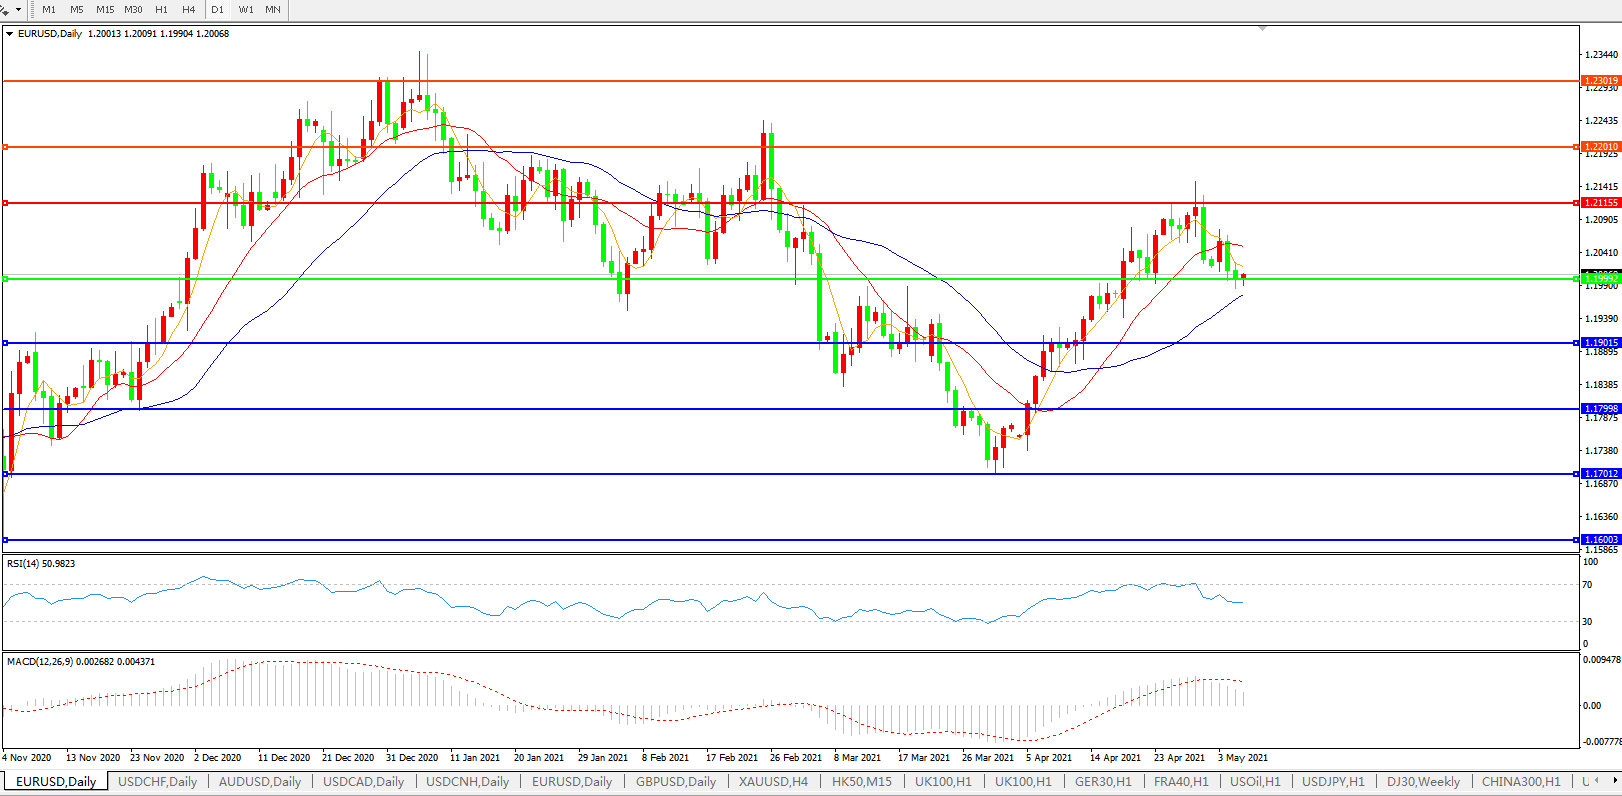Select the square handle of the 1.19015 line
Image resolution: width=1622 pixels, height=796 pixels.
point(6,343)
